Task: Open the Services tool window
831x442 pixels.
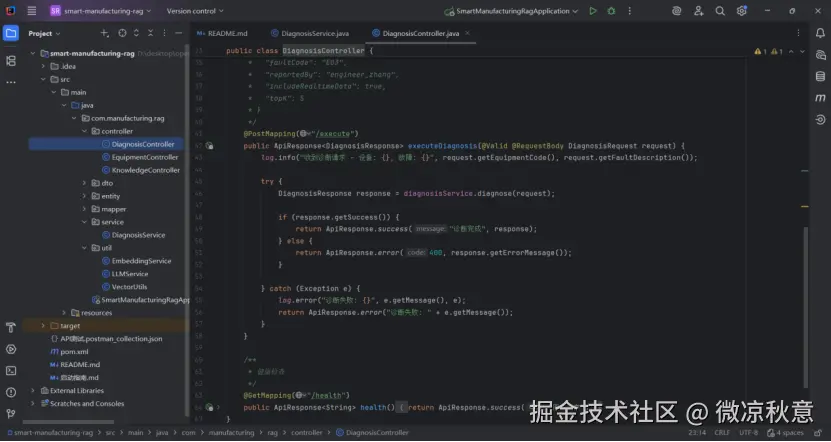Action: click(x=11, y=349)
